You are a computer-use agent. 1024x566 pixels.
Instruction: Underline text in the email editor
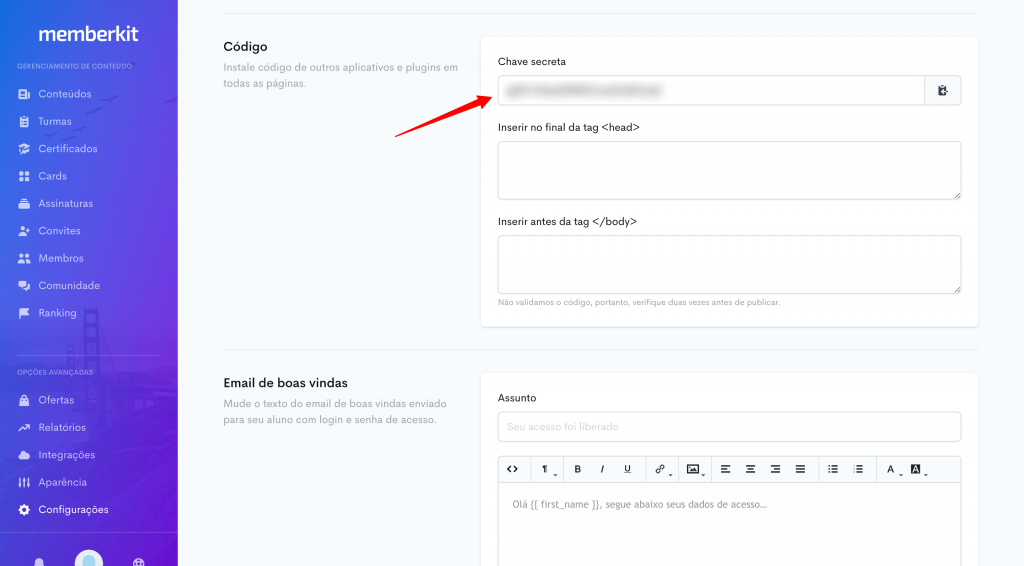(627, 469)
